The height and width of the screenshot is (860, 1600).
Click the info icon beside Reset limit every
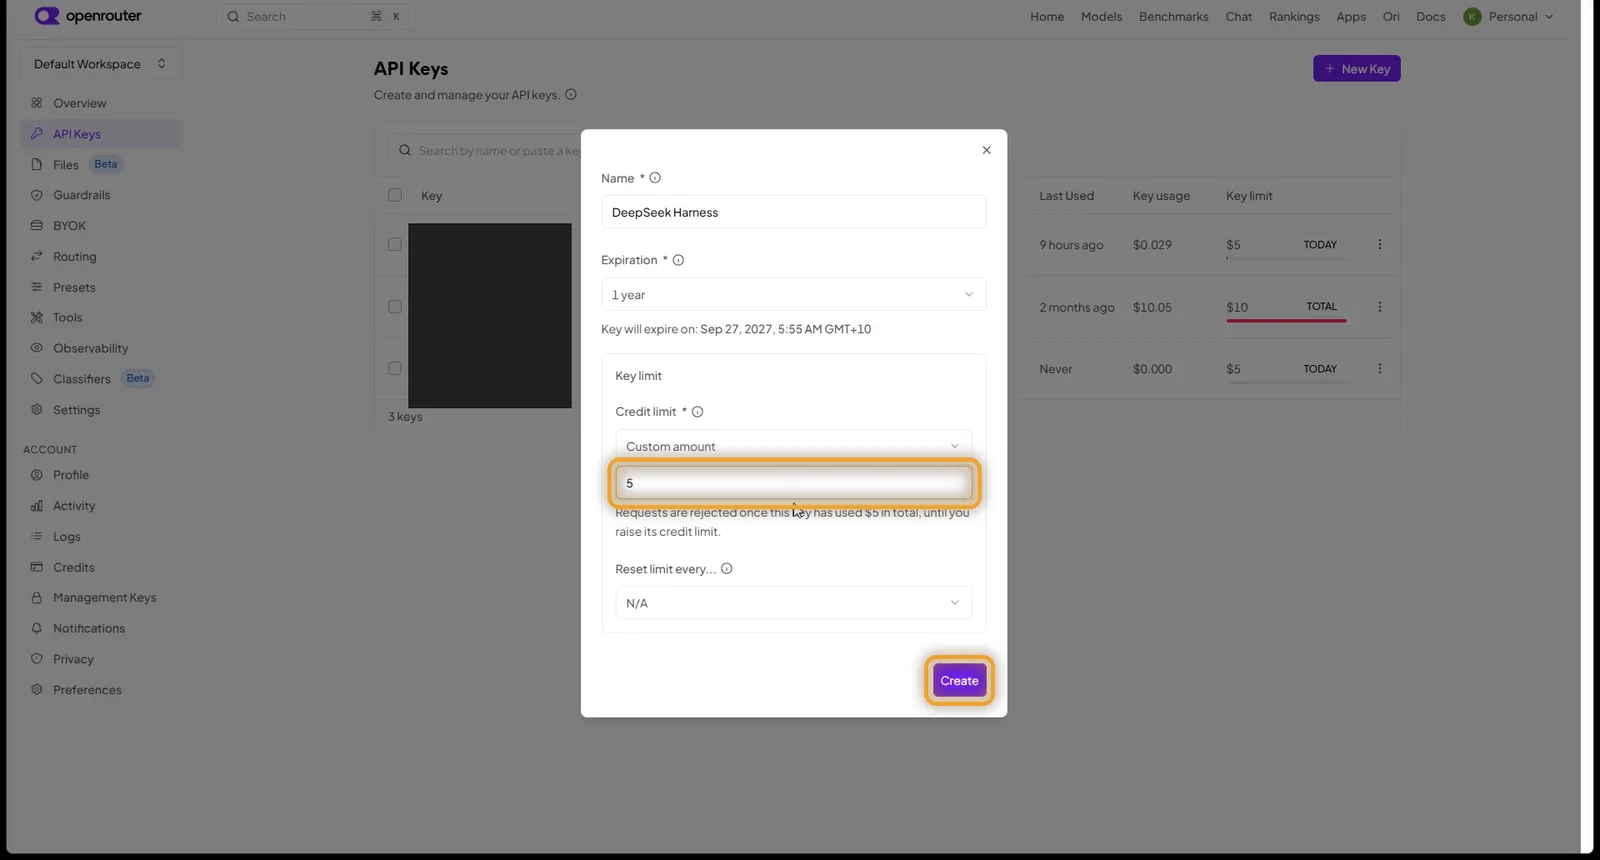(x=727, y=569)
